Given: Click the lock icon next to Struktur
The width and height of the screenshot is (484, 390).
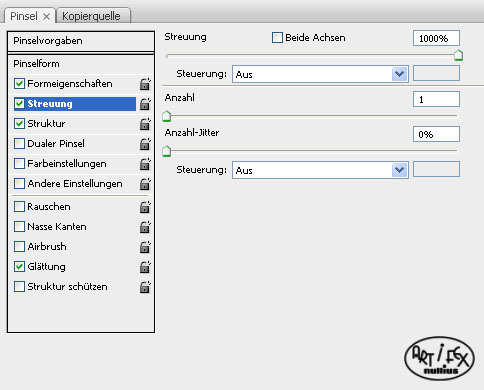Looking at the screenshot, I should pyautogui.click(x=145, y=124).
